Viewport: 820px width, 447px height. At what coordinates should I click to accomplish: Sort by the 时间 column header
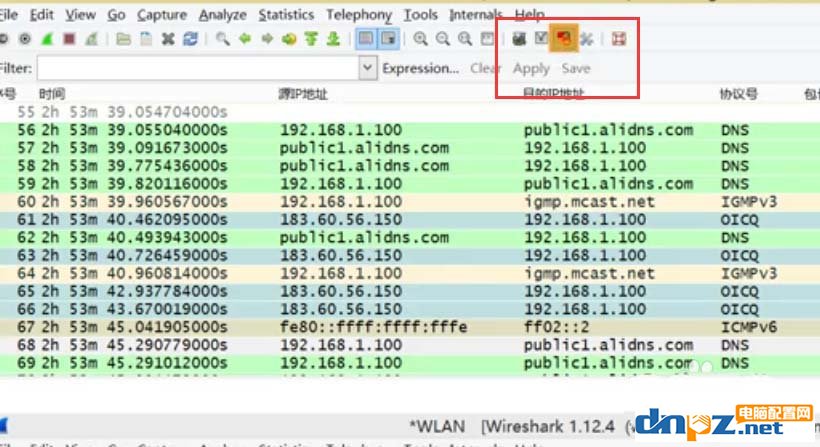coord(52,94)
